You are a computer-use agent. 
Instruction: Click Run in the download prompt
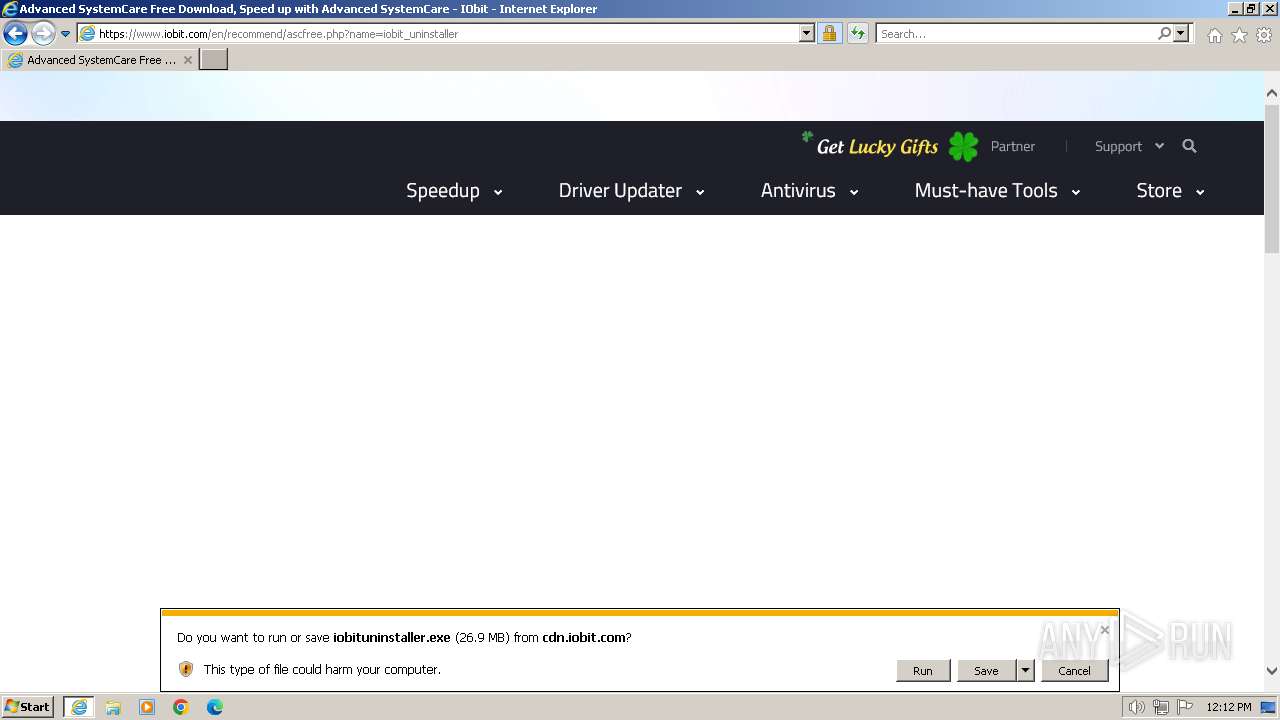[923, 671]
